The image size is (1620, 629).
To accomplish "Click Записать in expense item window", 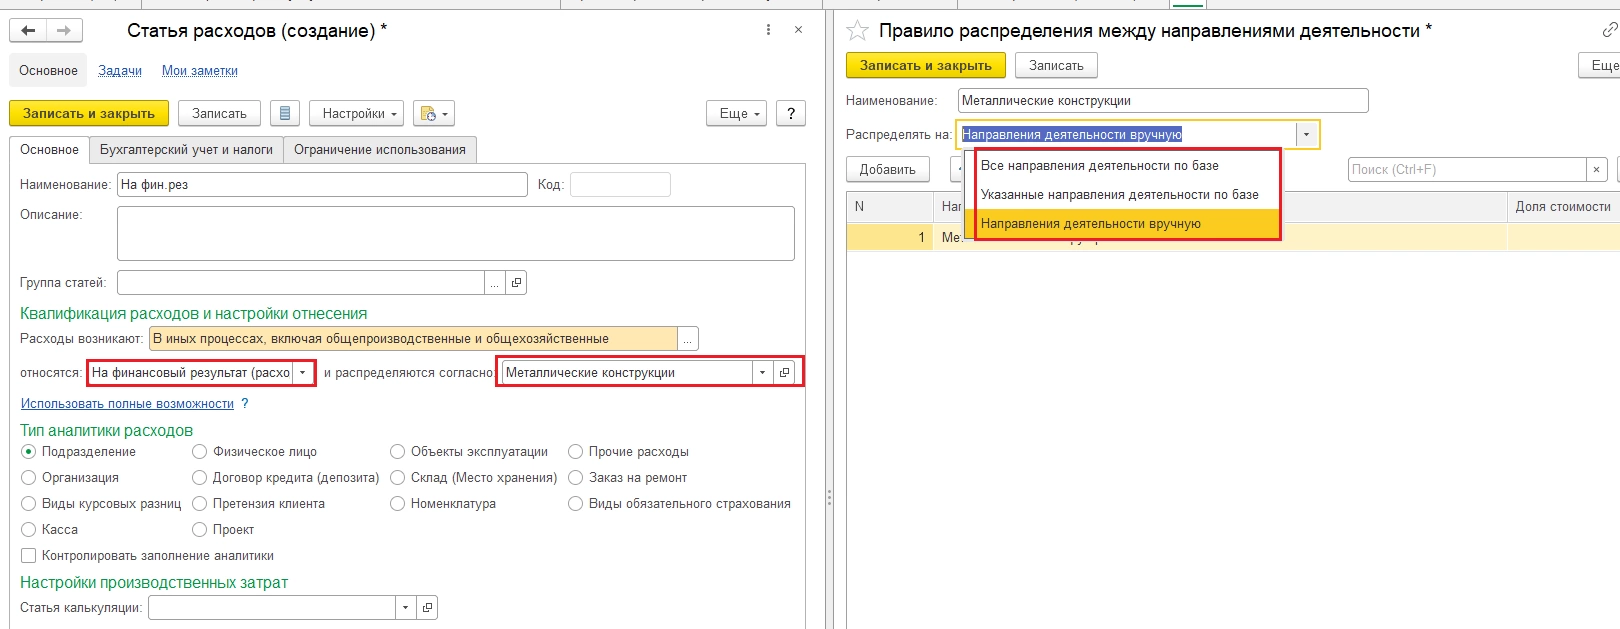I will tap(219, 114).
